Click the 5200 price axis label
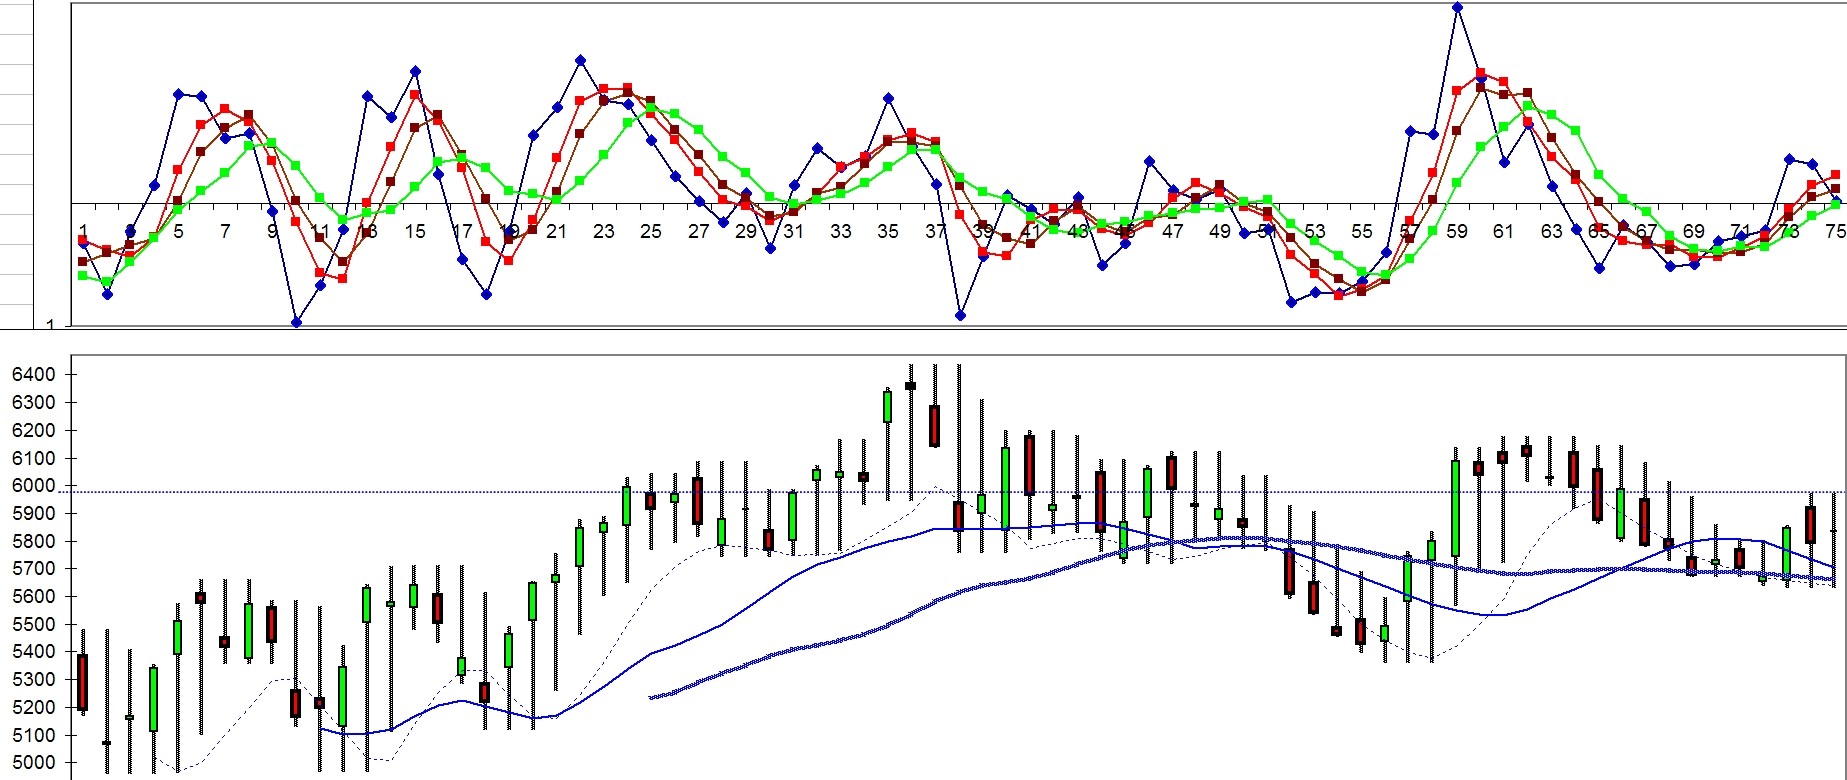The height and width of the screenshot is (780, 1847). [33, 708]
